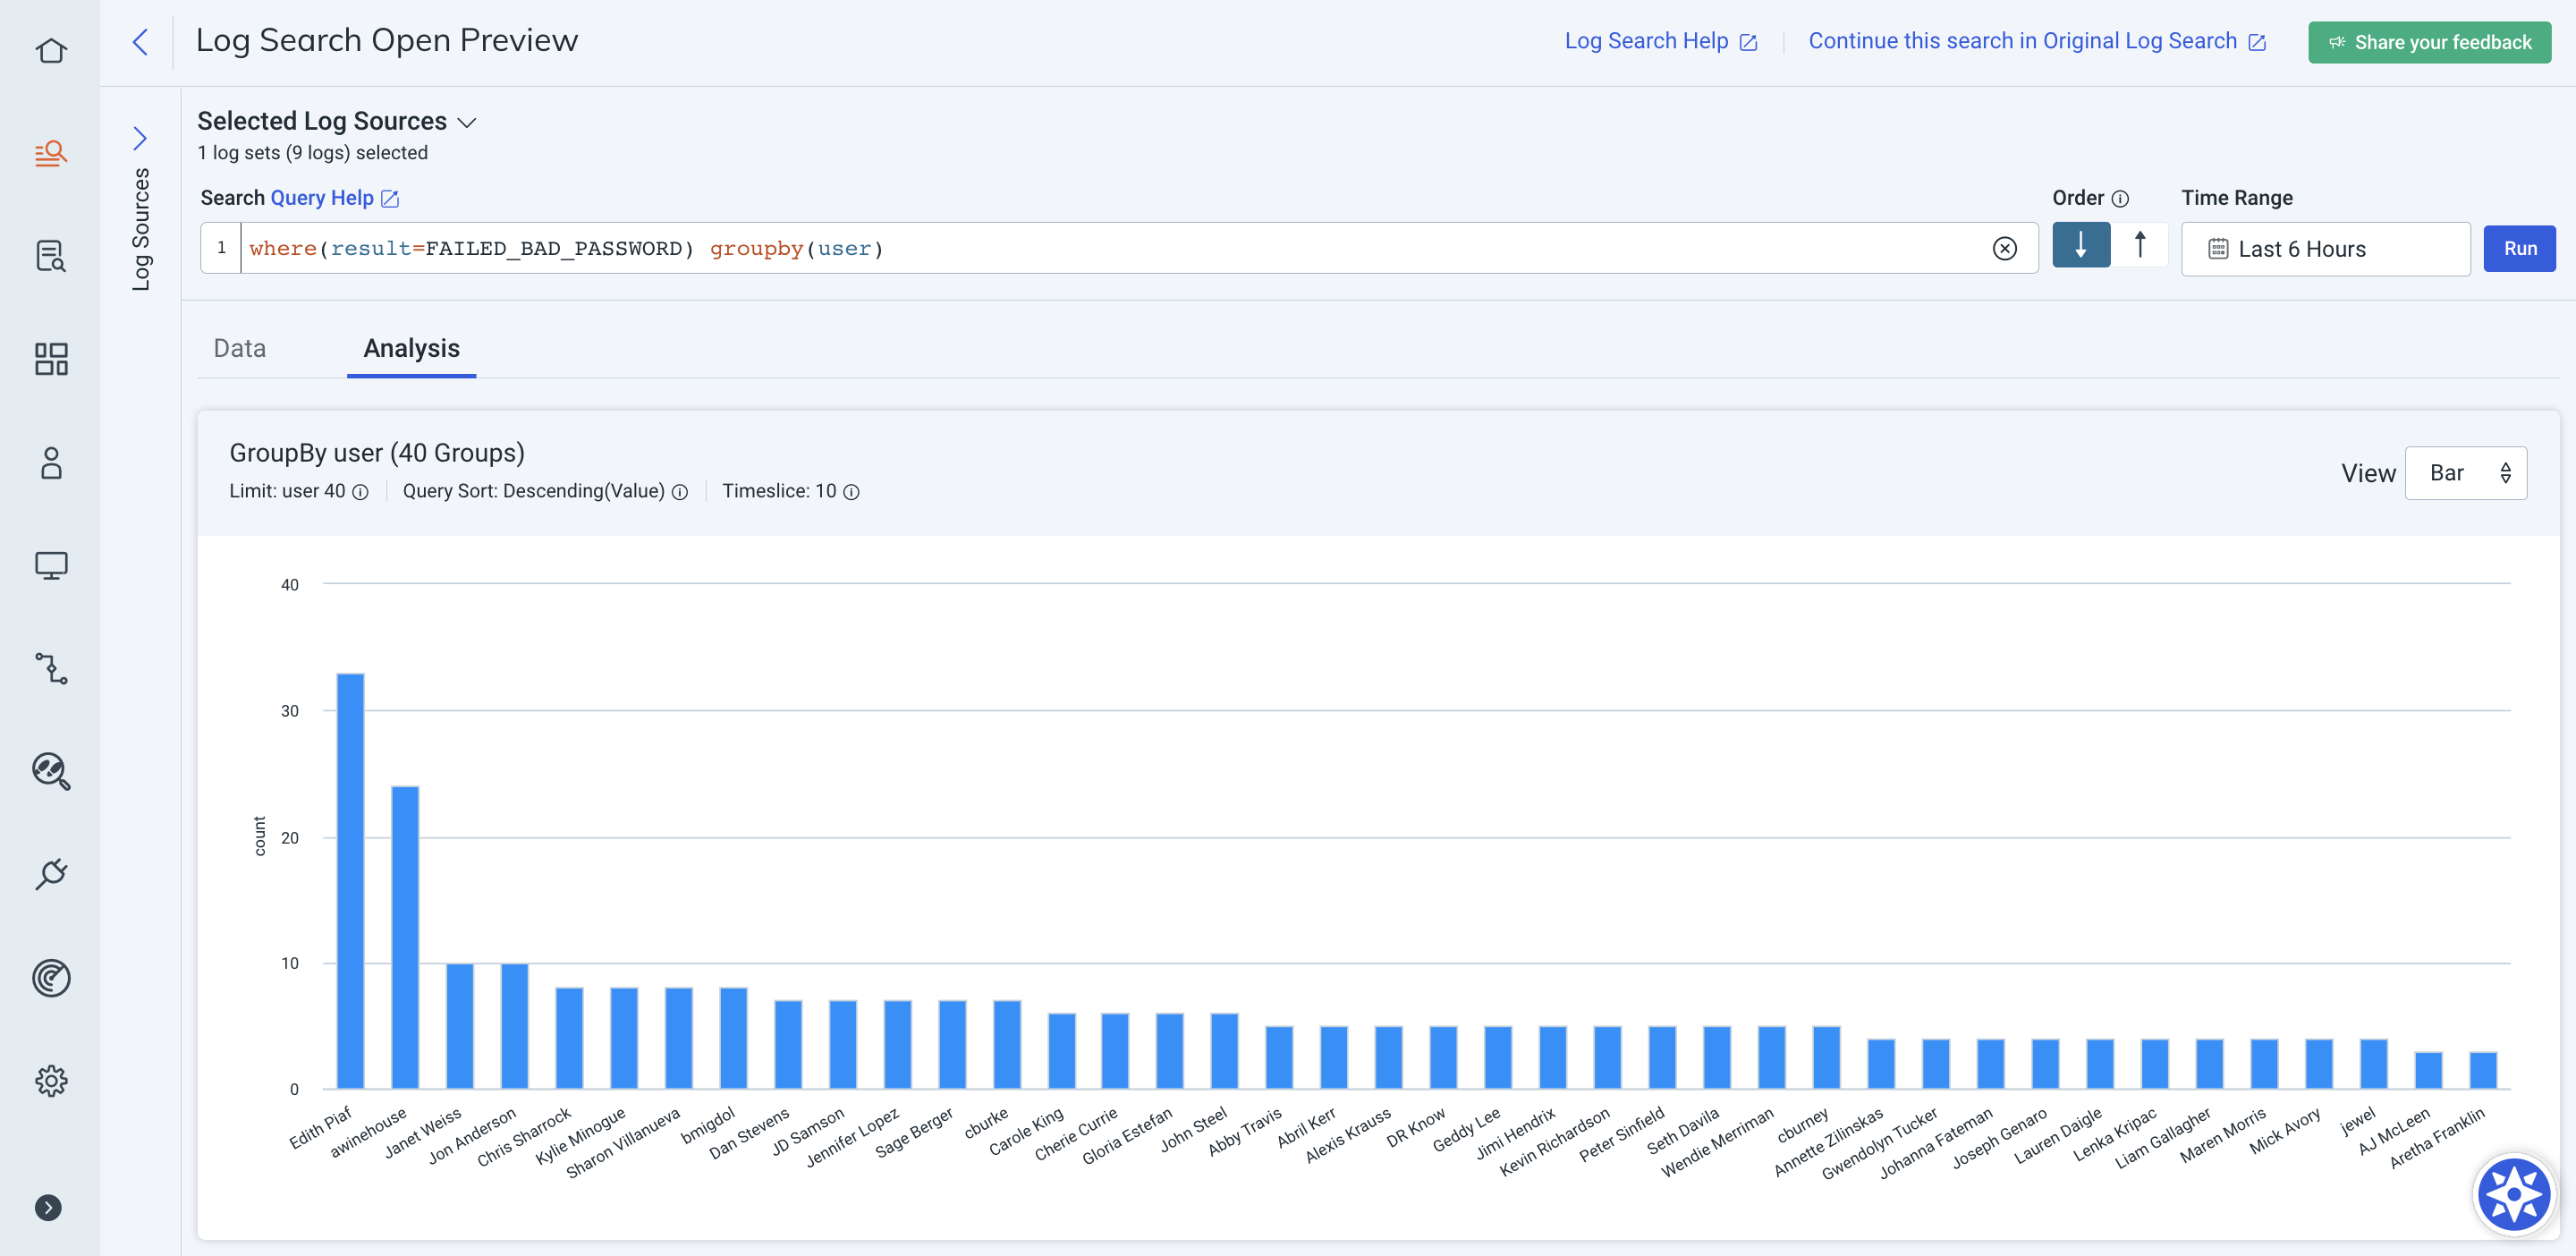Click the Edith Piaf bar in chart

(x=350, y=880)
